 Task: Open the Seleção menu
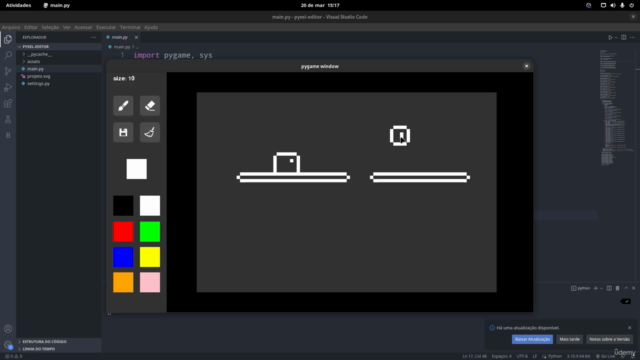pos(50,27)
